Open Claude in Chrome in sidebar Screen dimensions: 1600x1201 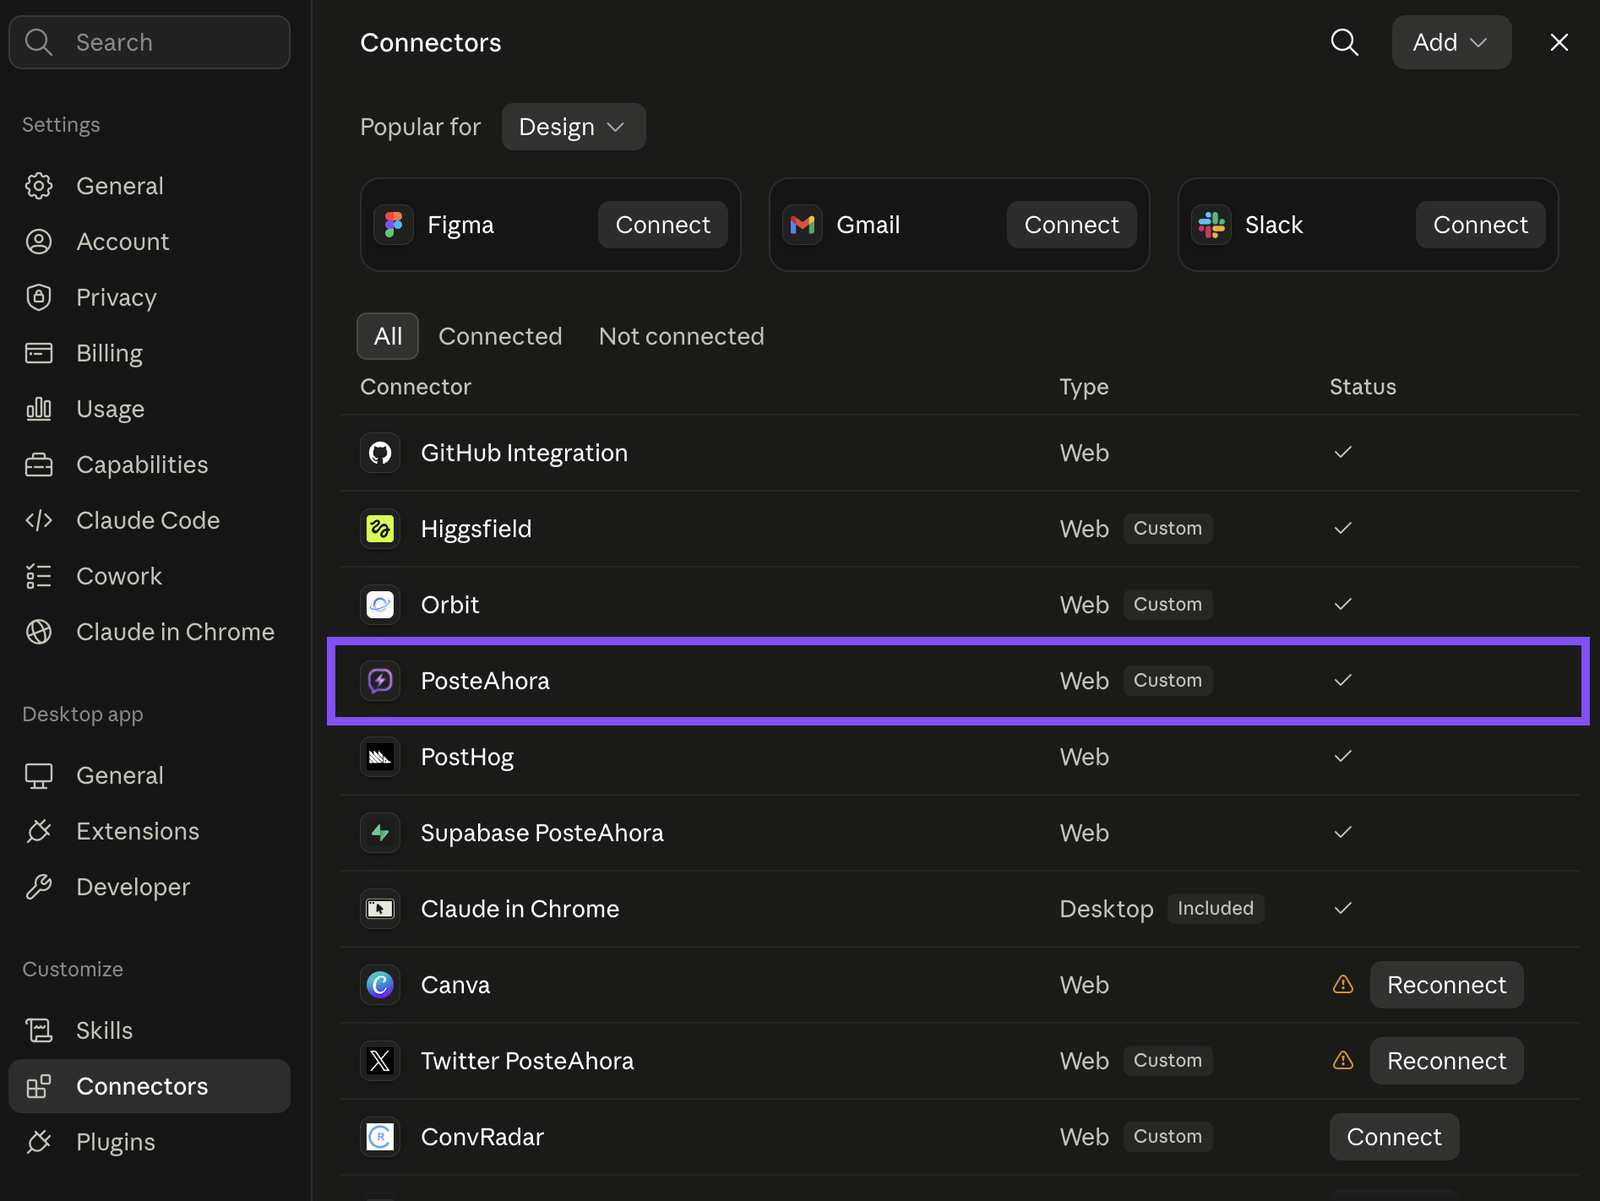[x=149, y=632]
